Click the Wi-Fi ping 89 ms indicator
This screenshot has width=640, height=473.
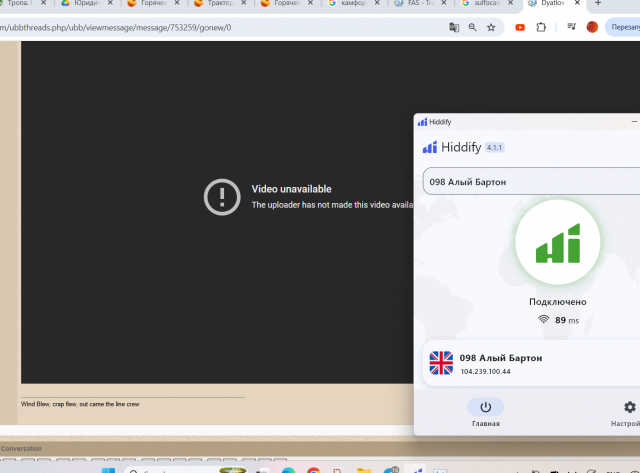pos(559,320)
